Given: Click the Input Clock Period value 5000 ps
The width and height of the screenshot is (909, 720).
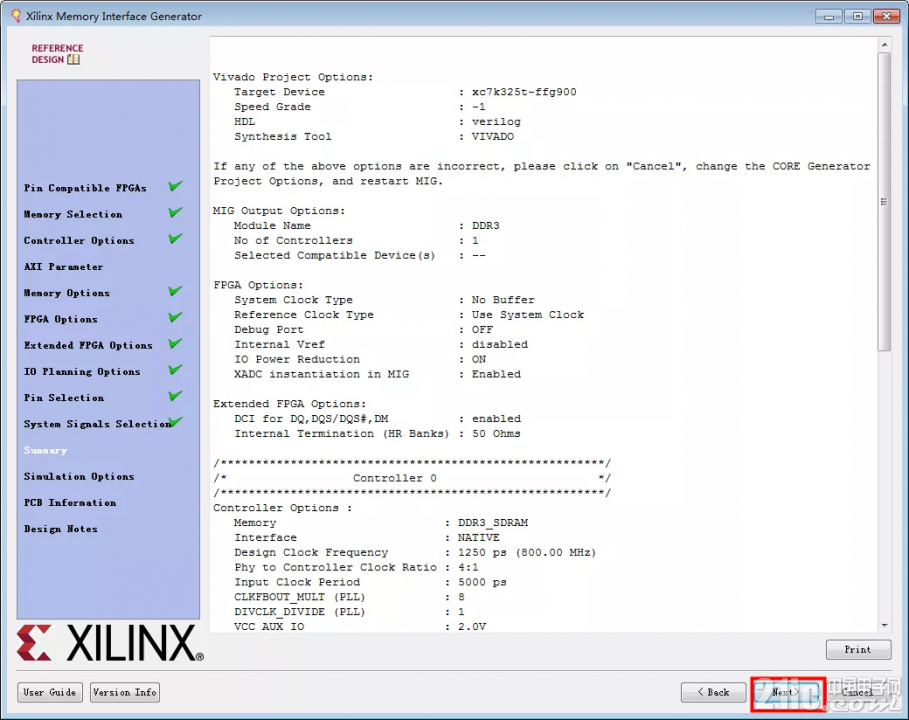Looking at the screenshot, I should point(482,582).
